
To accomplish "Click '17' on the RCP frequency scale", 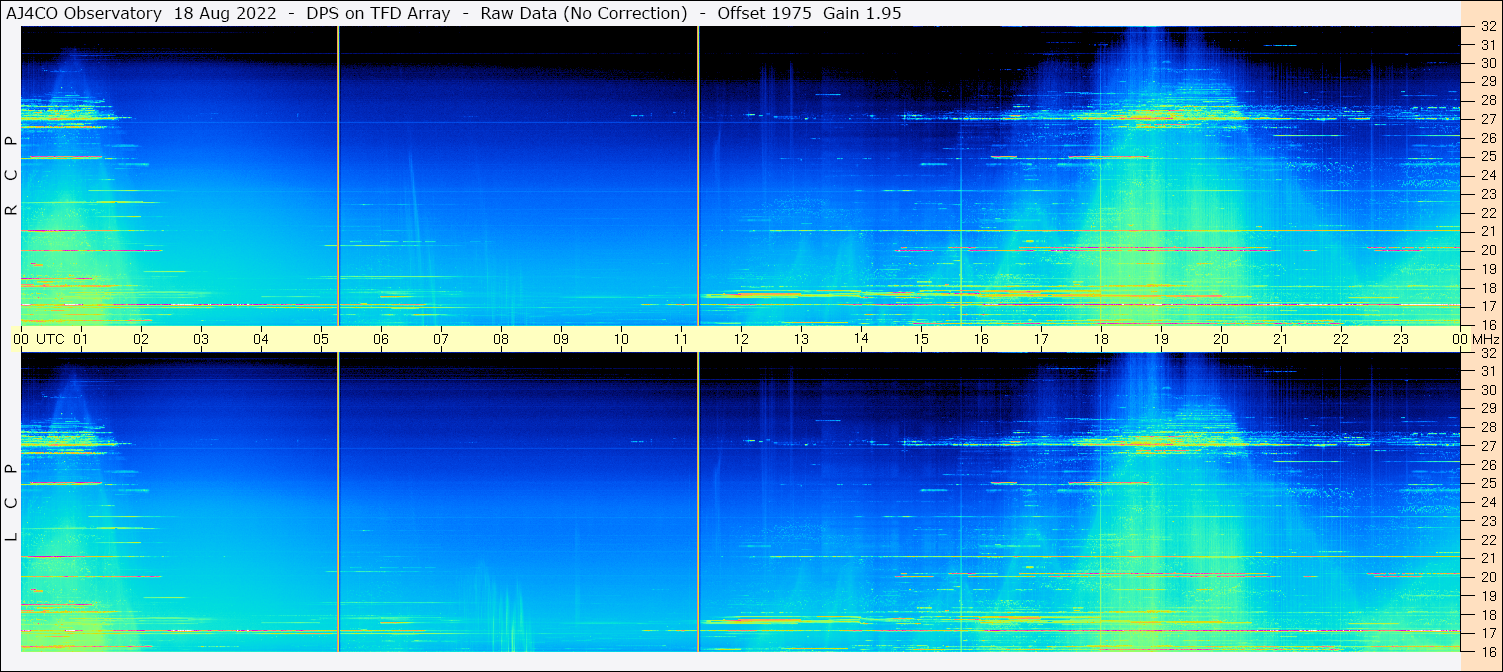I will point(1487,306).
